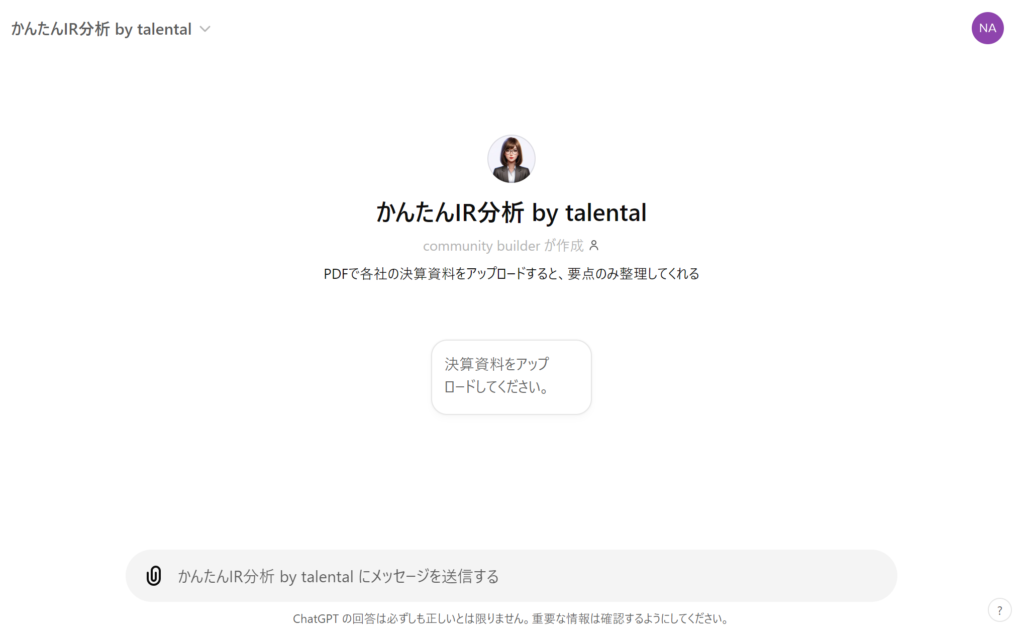Click the empty right end of the message bar
The height and width of the screenshot is (634, 1024).
(x=850, y=576)
